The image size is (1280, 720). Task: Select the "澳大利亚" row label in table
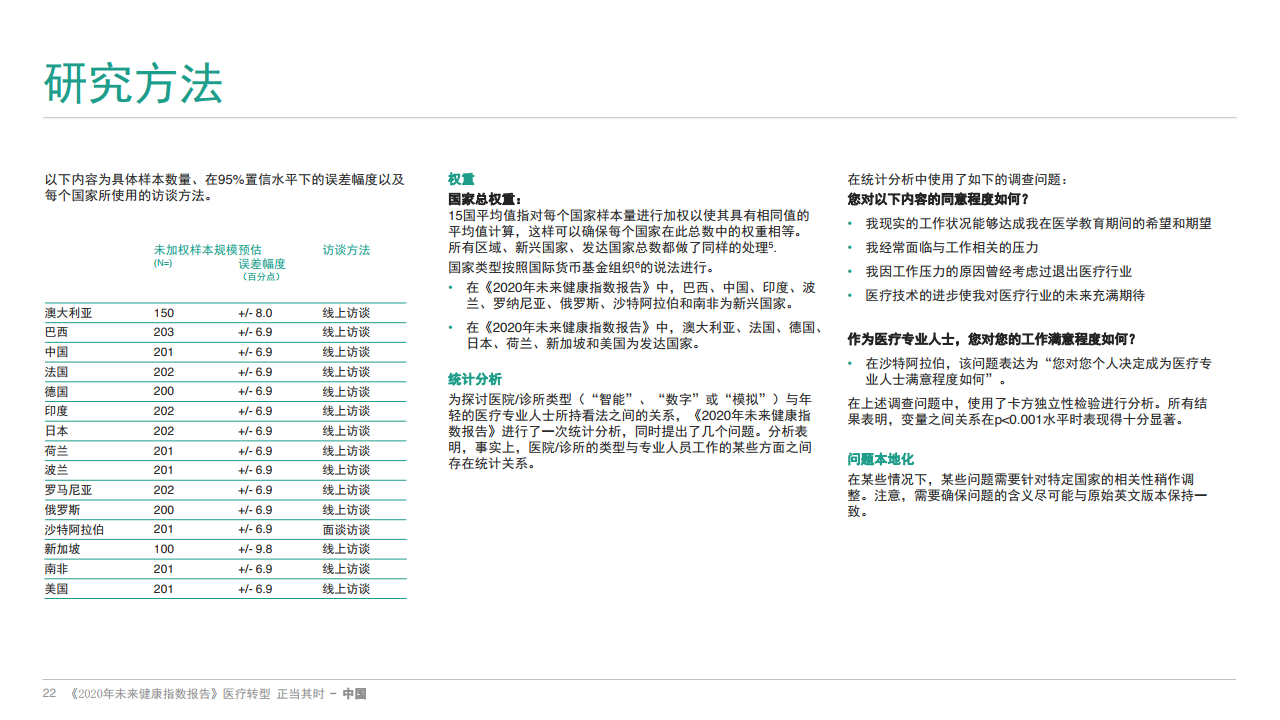click(x=69, y=313)
